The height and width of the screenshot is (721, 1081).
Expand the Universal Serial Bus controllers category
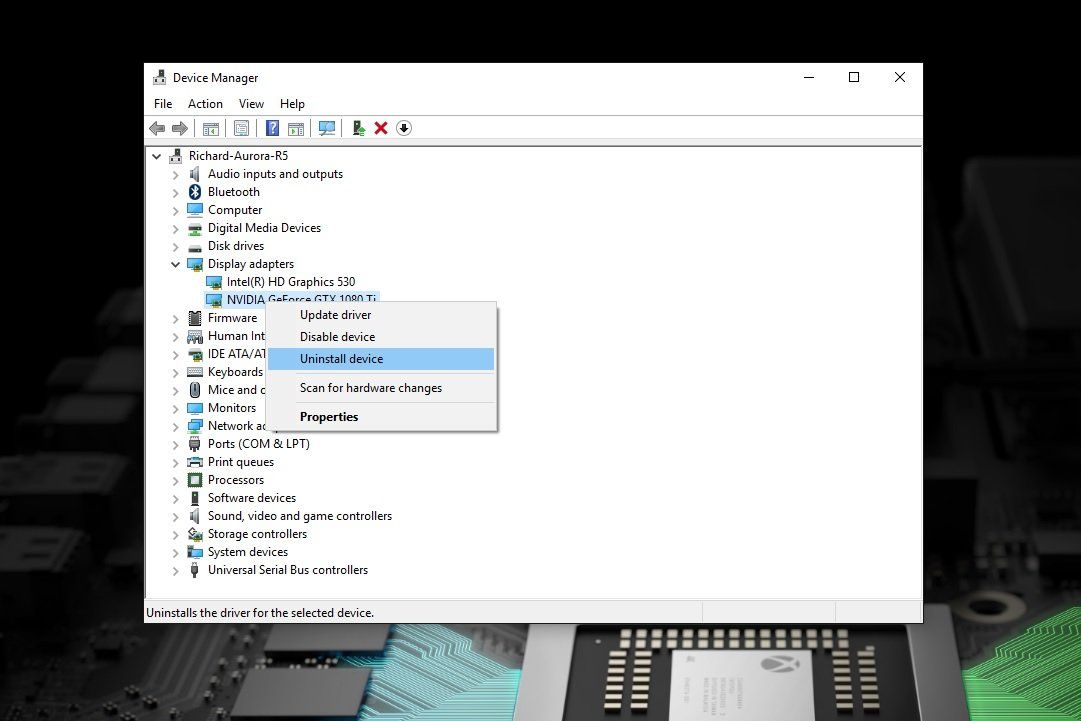coord(176,569)
